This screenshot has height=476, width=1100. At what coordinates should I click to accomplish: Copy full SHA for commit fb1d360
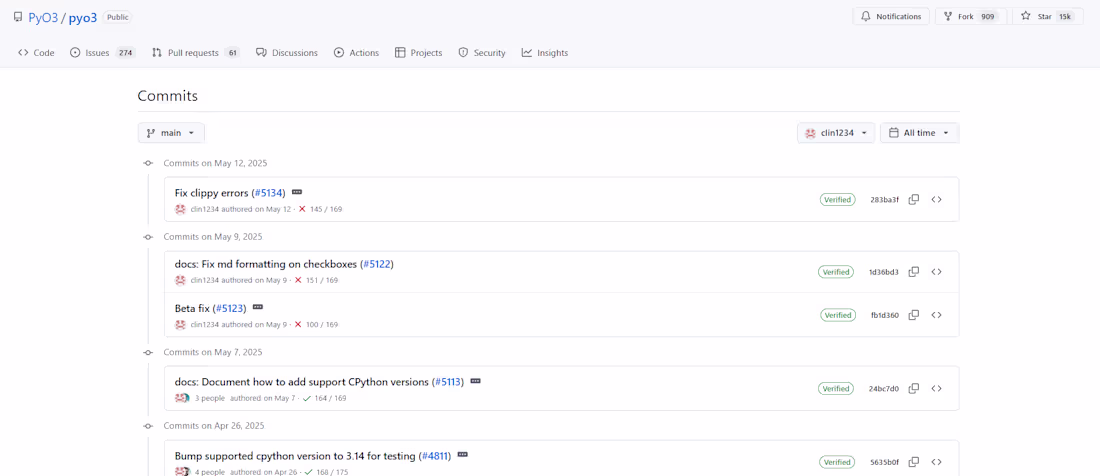[x=913, y=315]
